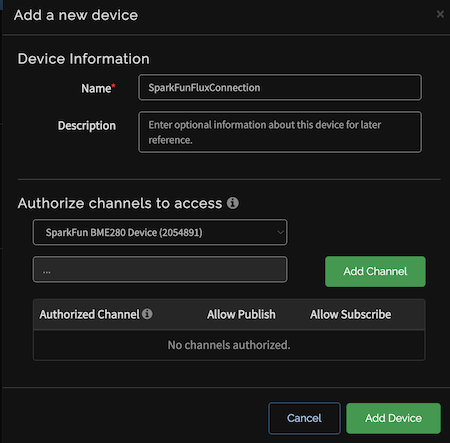
Task: Cancel adding the new device
Action: click(304, 418)
